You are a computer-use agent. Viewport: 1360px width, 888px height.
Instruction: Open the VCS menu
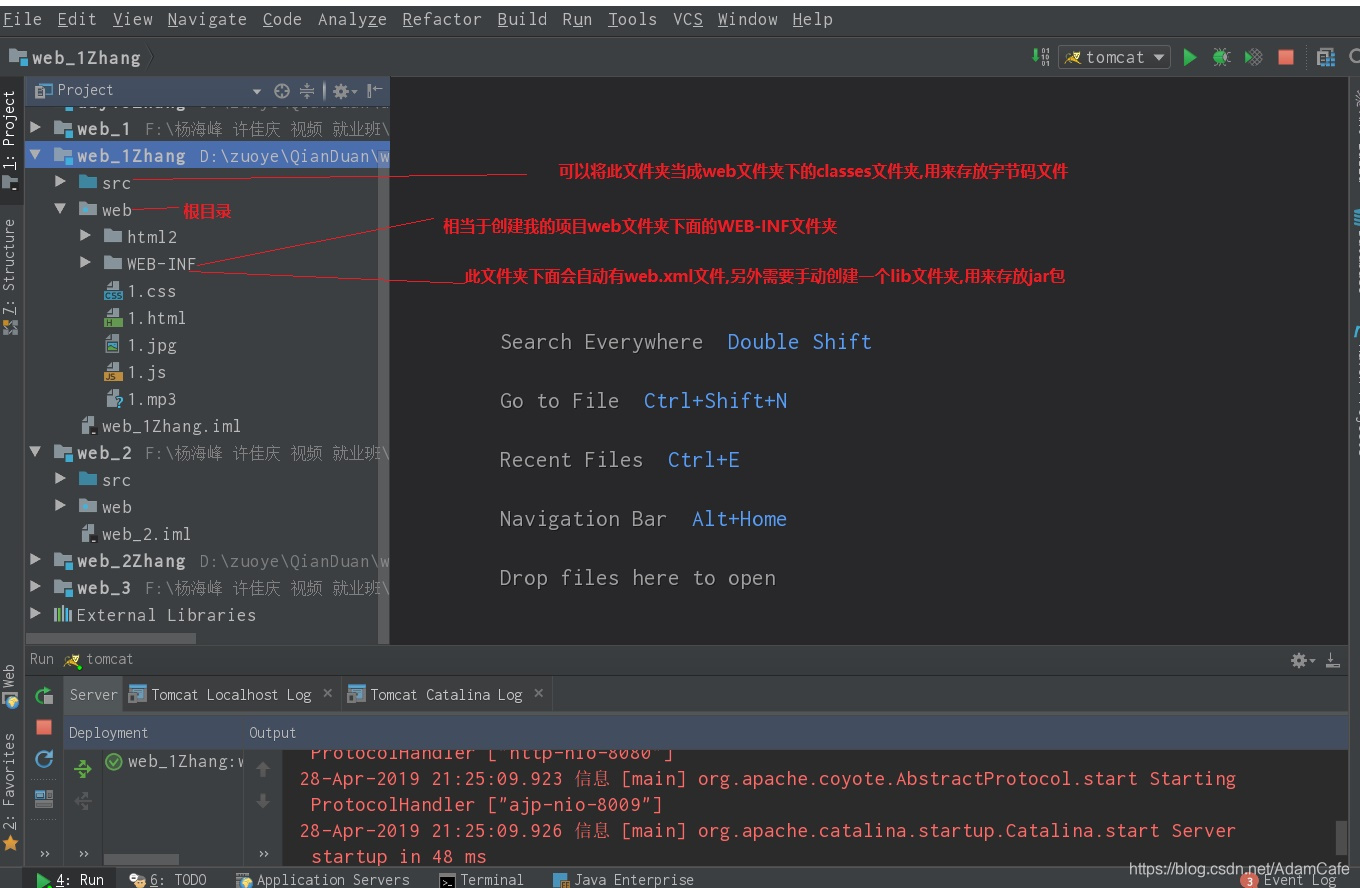click(x=688, y=19)
